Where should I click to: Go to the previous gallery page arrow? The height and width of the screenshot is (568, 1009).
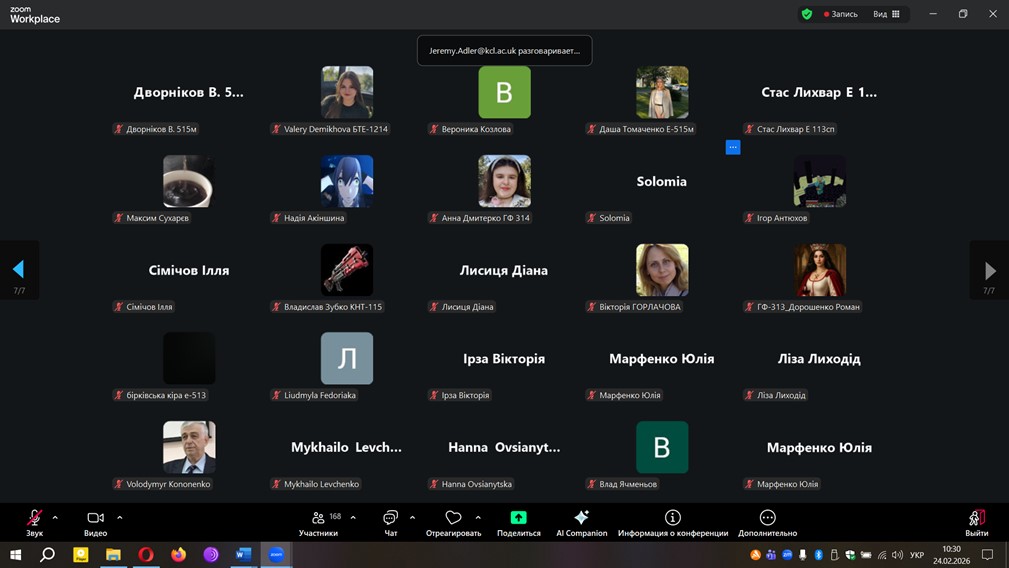click(18, 270)
